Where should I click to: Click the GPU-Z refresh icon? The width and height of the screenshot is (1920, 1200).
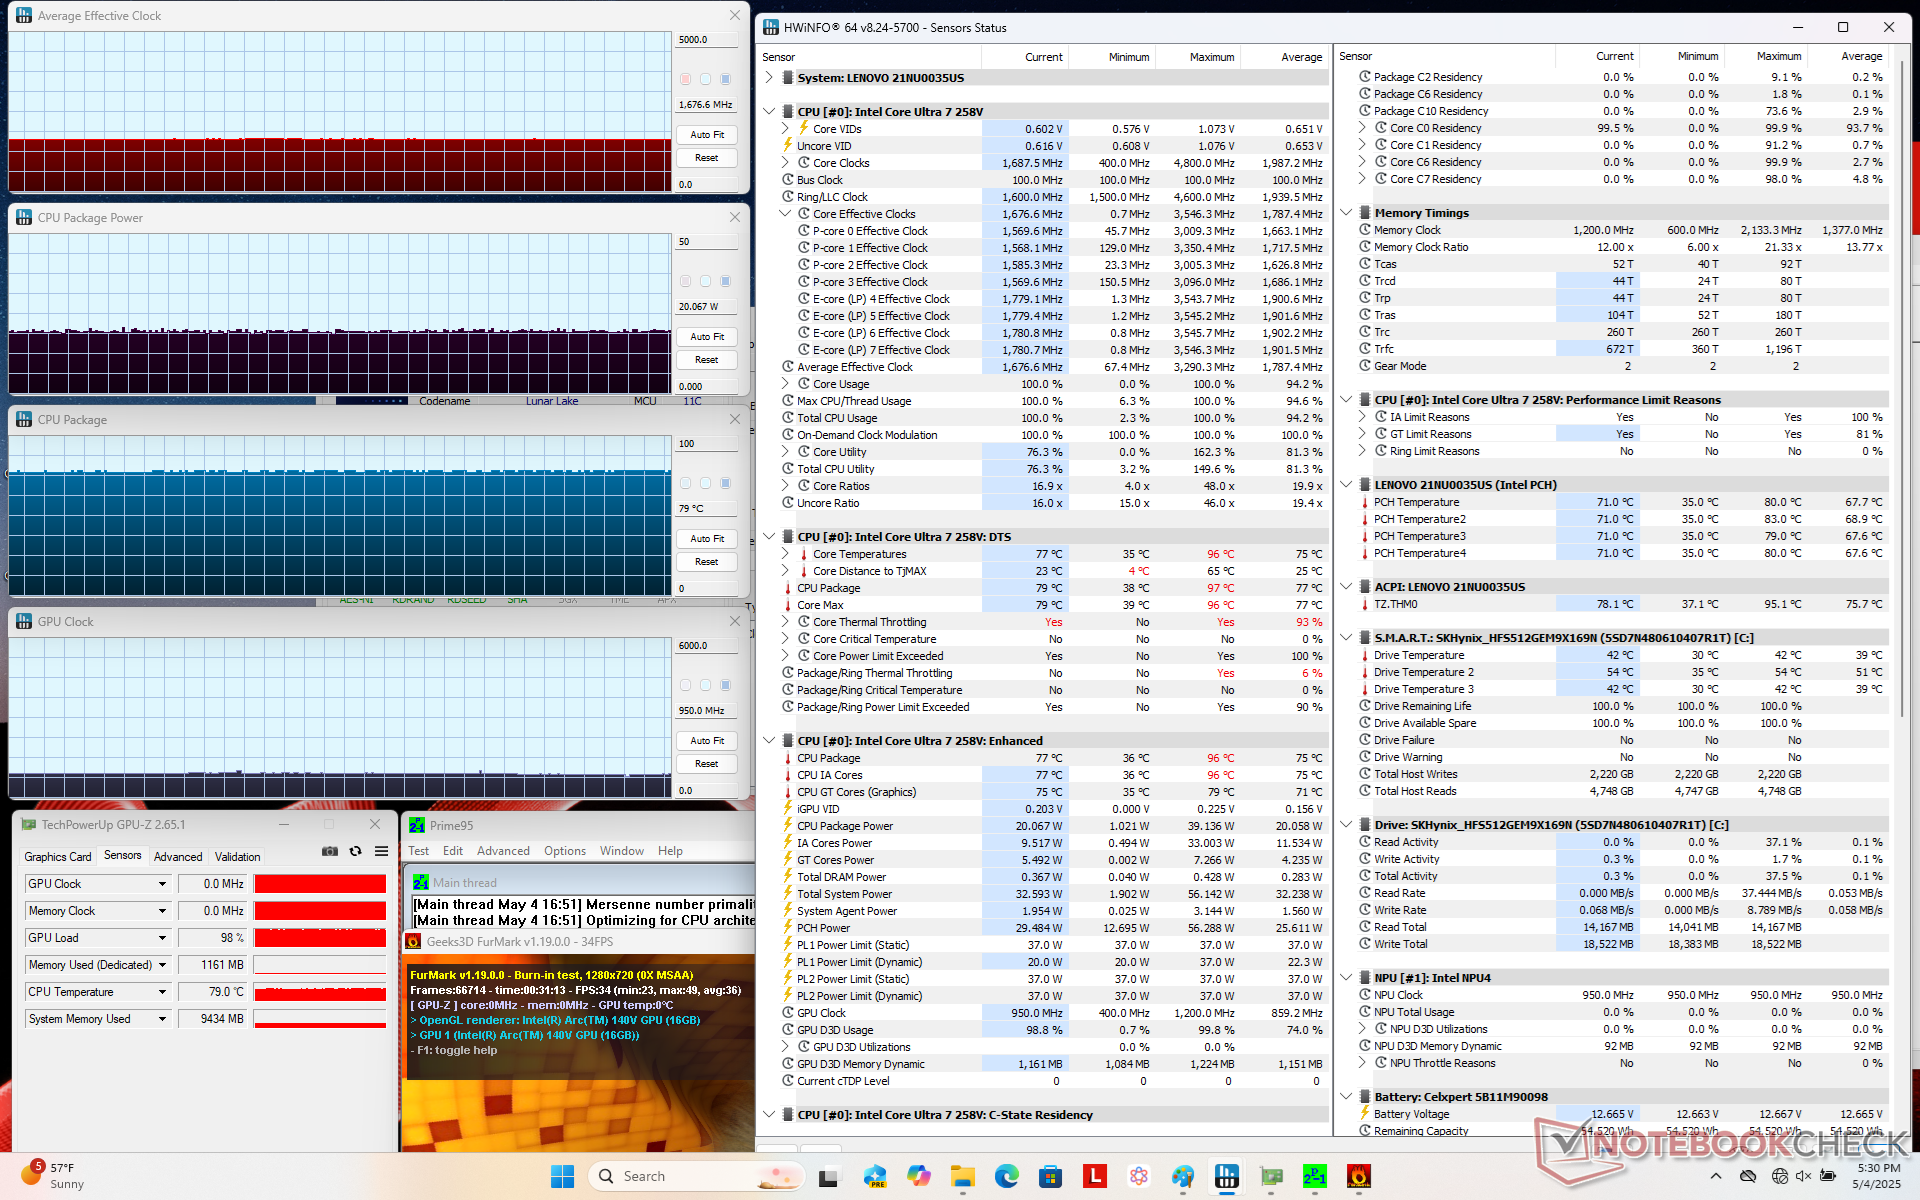355,851
